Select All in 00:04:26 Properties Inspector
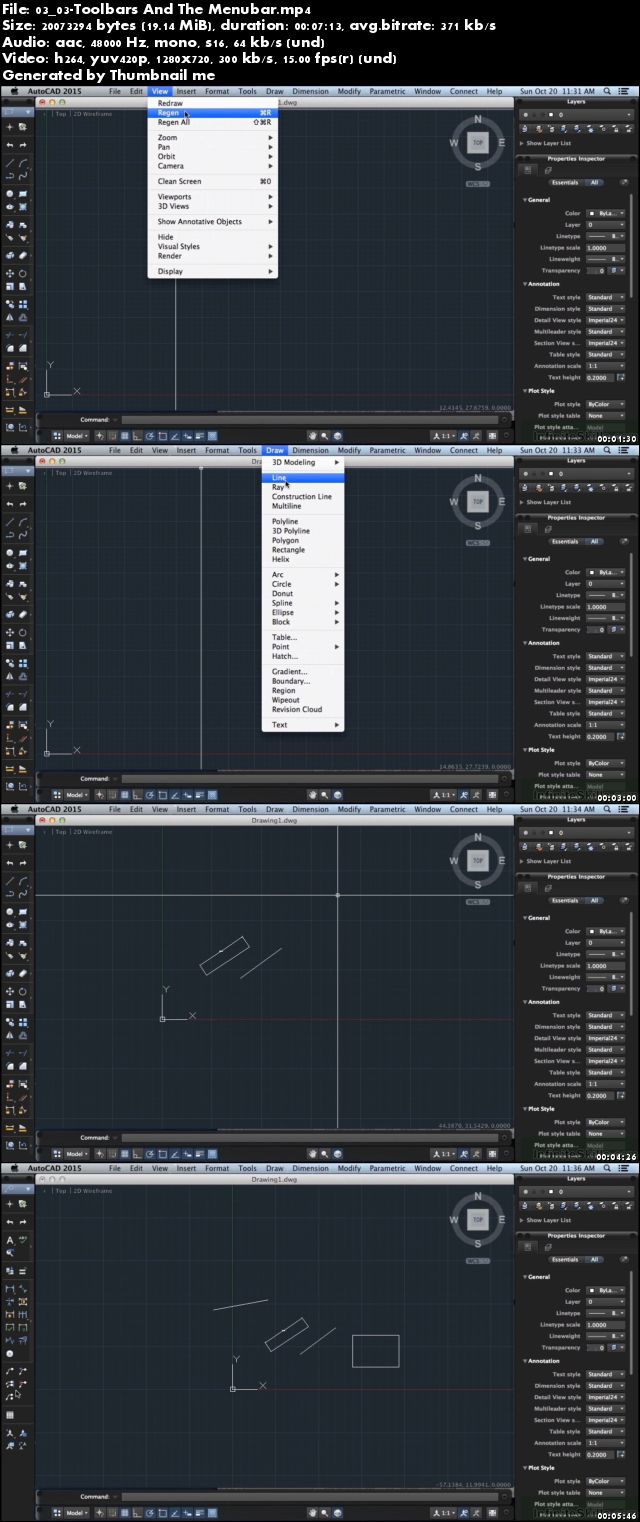Image resolution: width=640 pixels, height=1522 pixels. [594, 901]
